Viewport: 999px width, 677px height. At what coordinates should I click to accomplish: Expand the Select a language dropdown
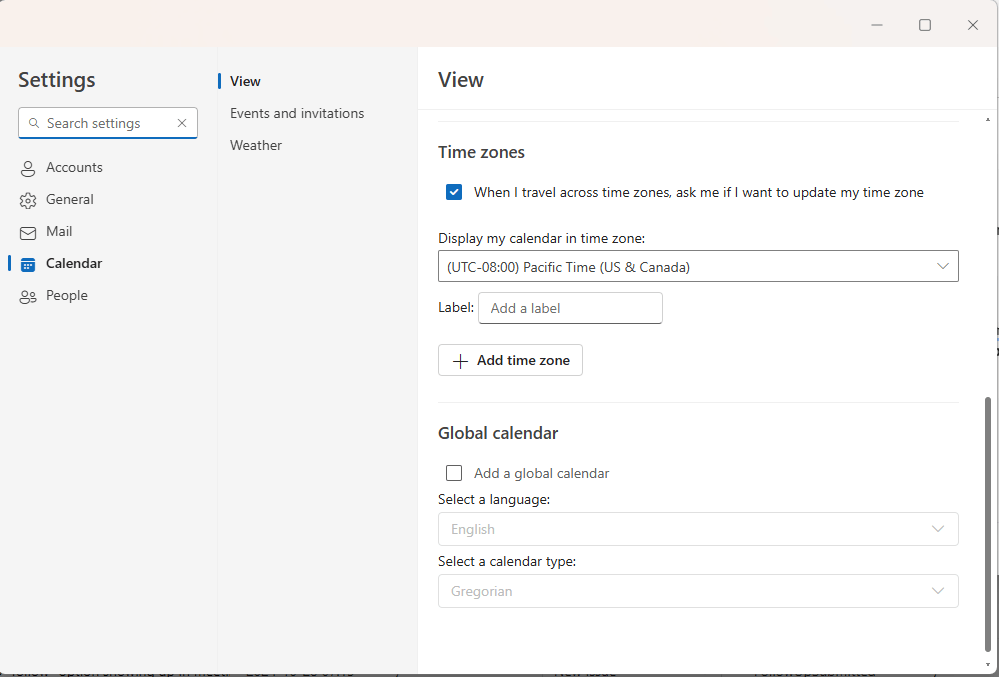pos(697,529)
